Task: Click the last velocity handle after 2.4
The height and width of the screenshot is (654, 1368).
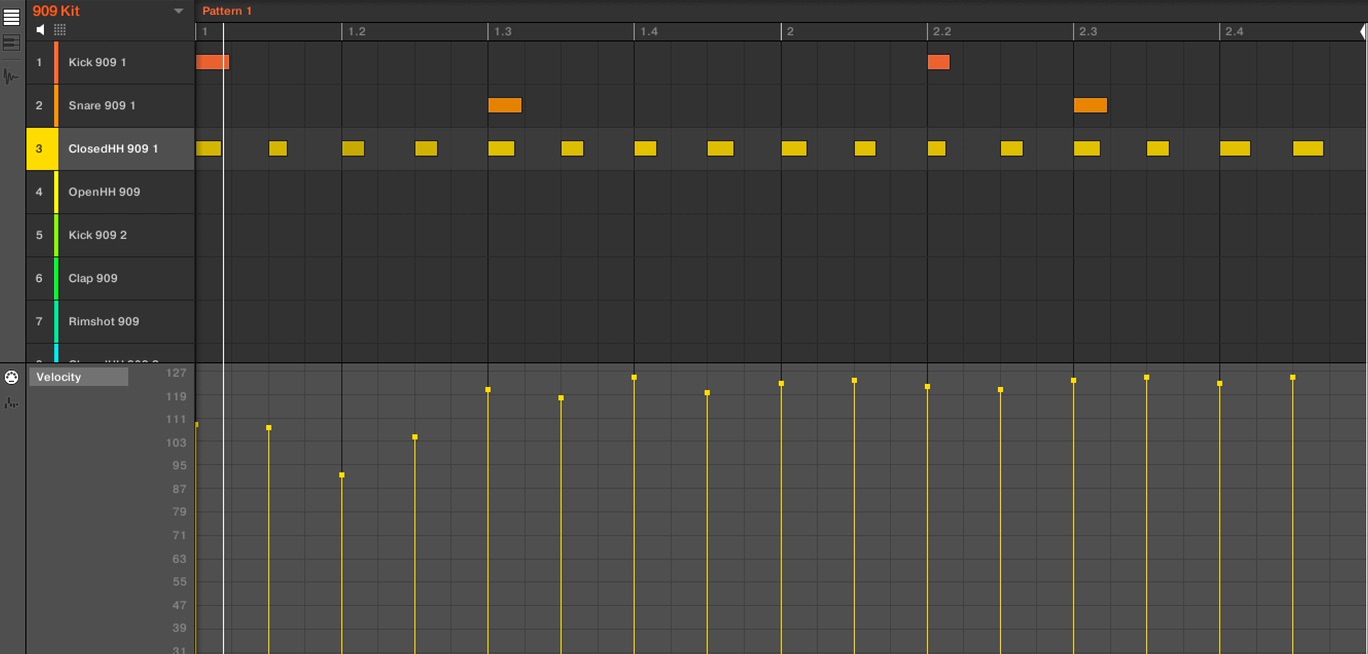Action: click(1293, 378)
